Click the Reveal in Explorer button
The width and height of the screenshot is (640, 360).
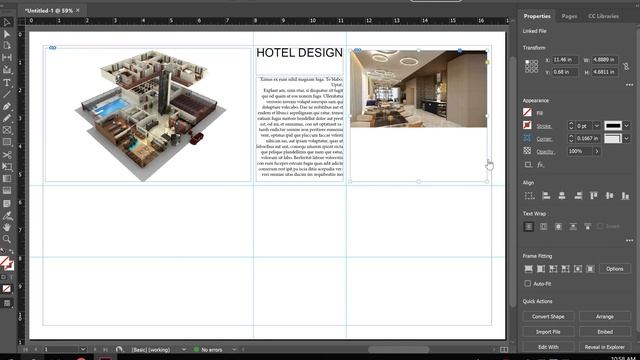(604, 347)
